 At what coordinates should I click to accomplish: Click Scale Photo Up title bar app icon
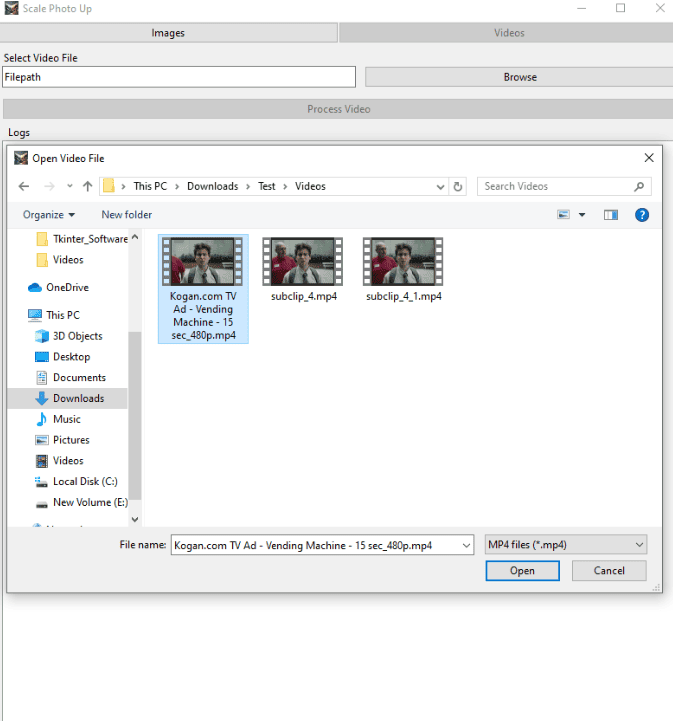point(11,8)
